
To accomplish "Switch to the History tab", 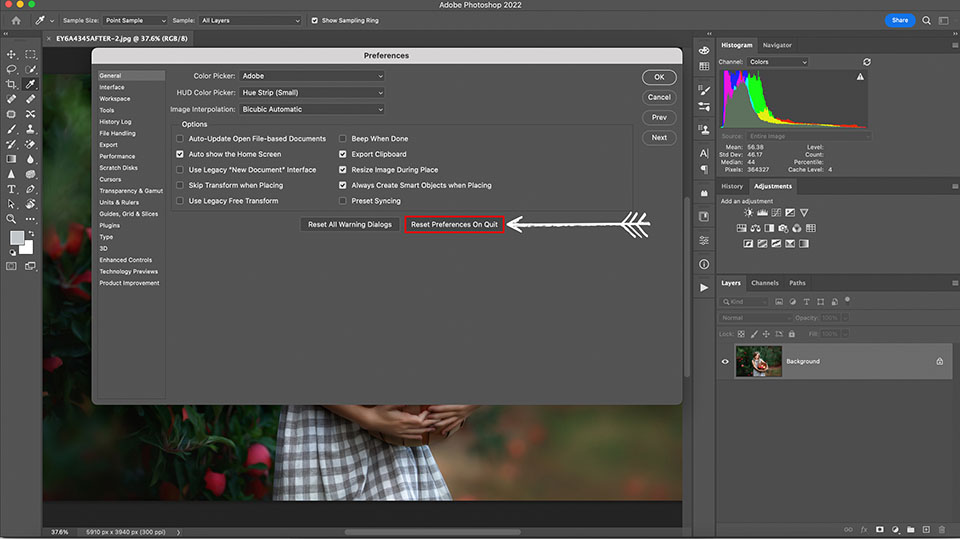I will coord(732,186).
